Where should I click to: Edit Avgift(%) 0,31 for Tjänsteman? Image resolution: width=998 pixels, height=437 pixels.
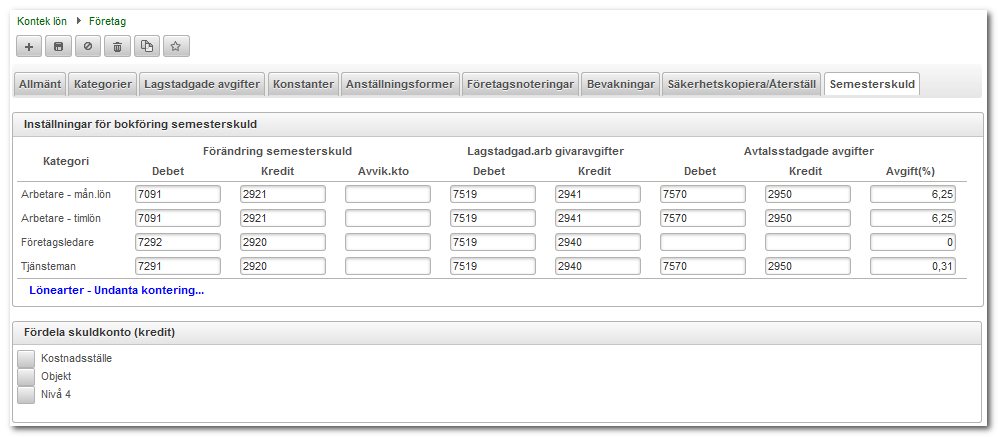coord(913,267)
